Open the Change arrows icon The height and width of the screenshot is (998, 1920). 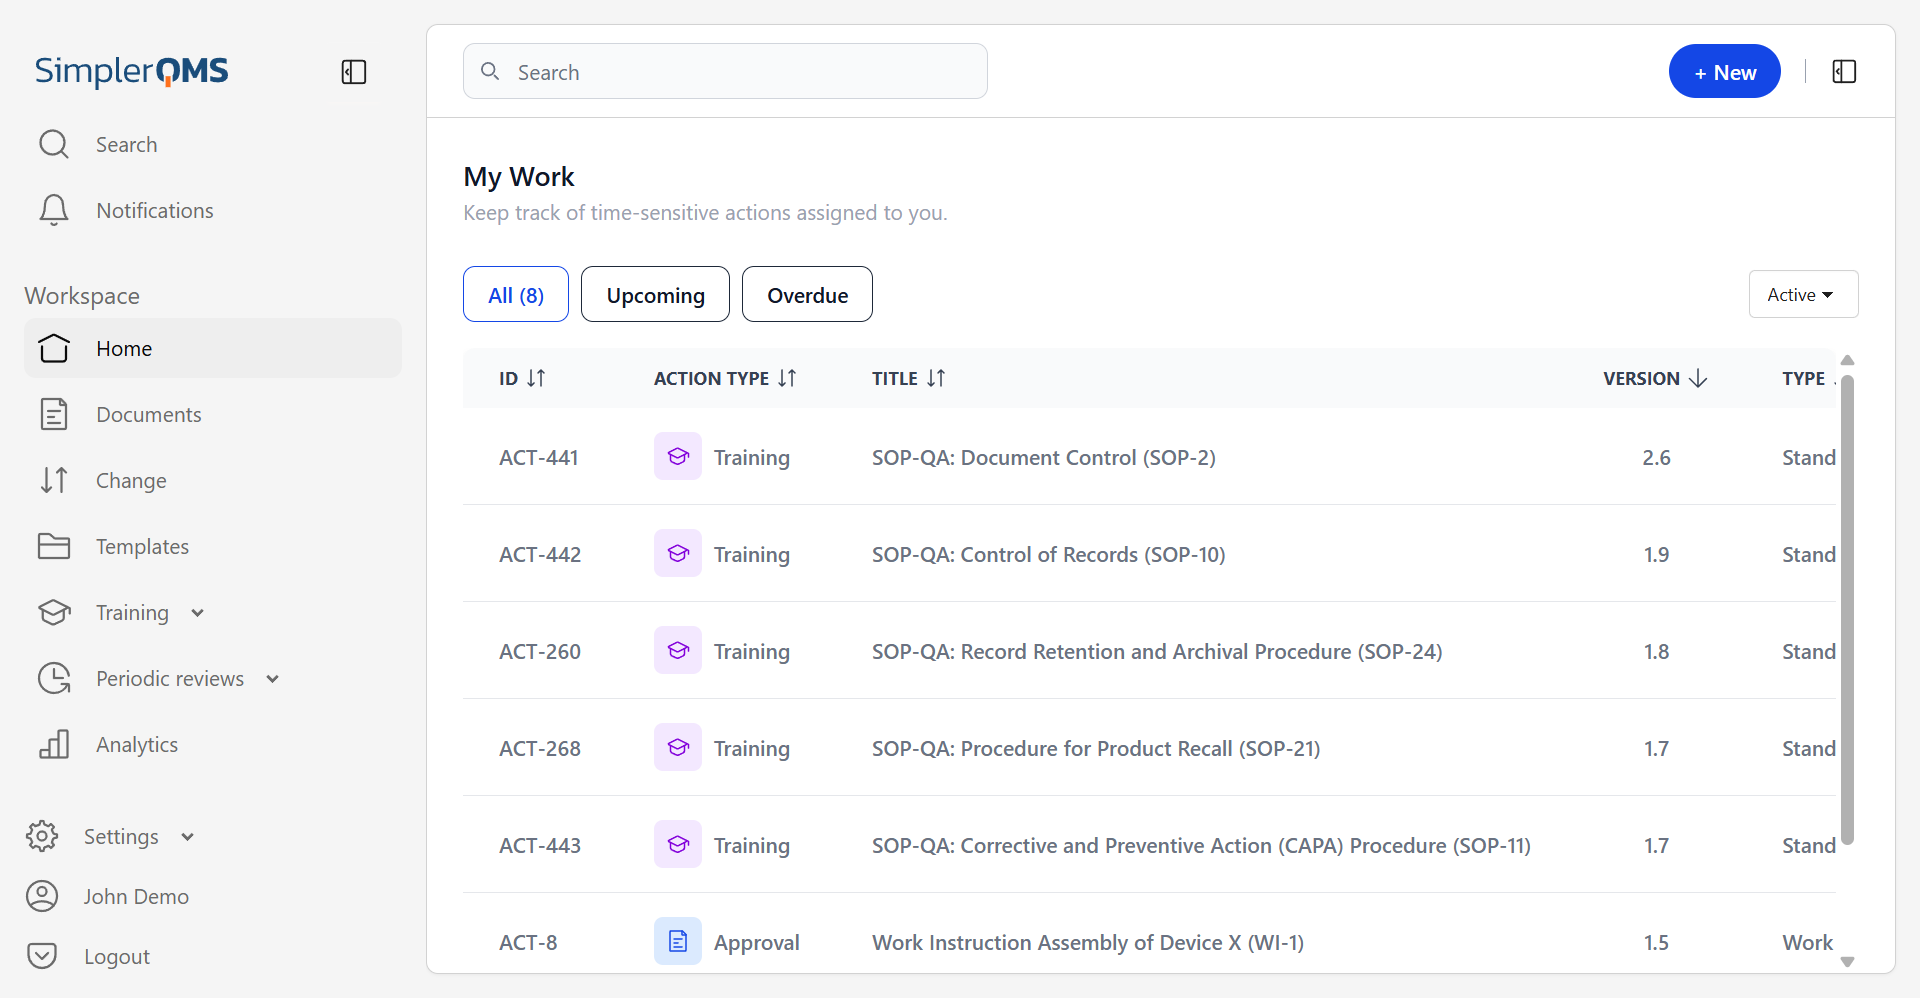pyautogui.click(x=54, y=480)
